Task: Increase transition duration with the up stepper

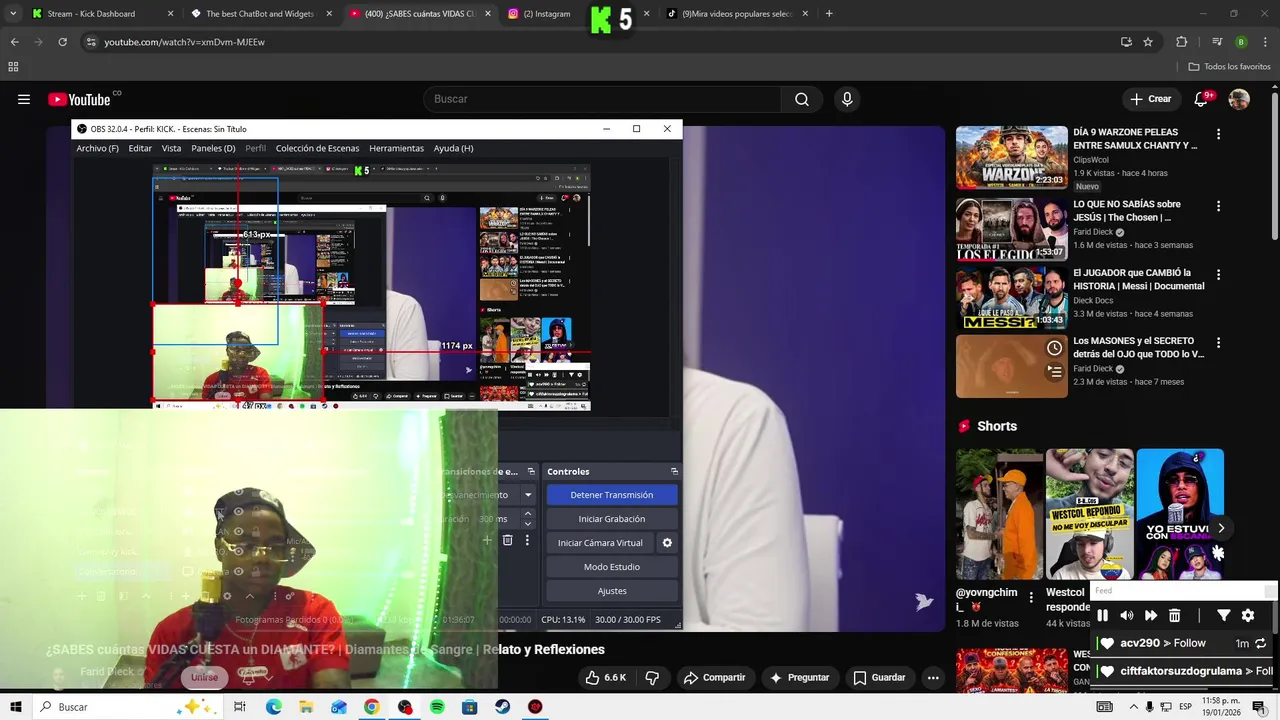Action: tap(528, 514)
